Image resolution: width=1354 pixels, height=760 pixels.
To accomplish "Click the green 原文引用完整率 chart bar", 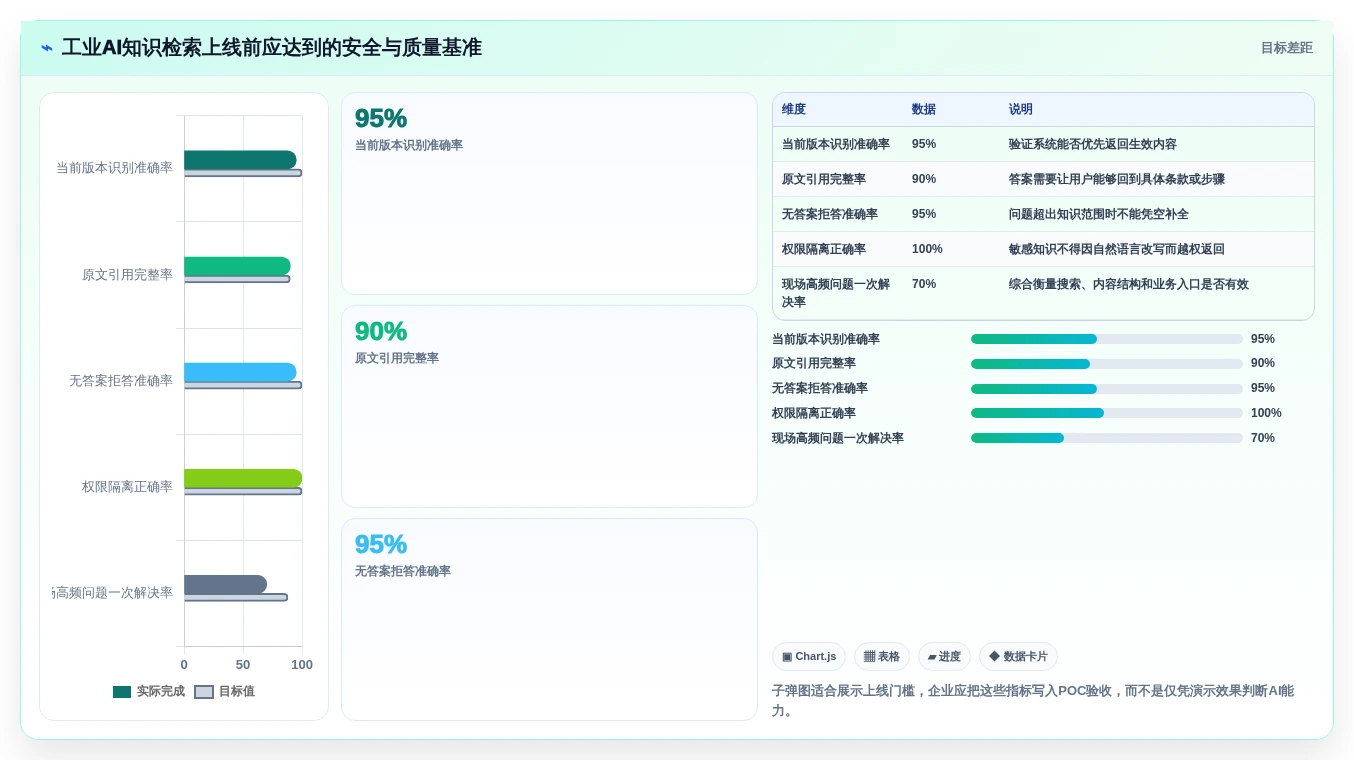I will click(237, 266).
